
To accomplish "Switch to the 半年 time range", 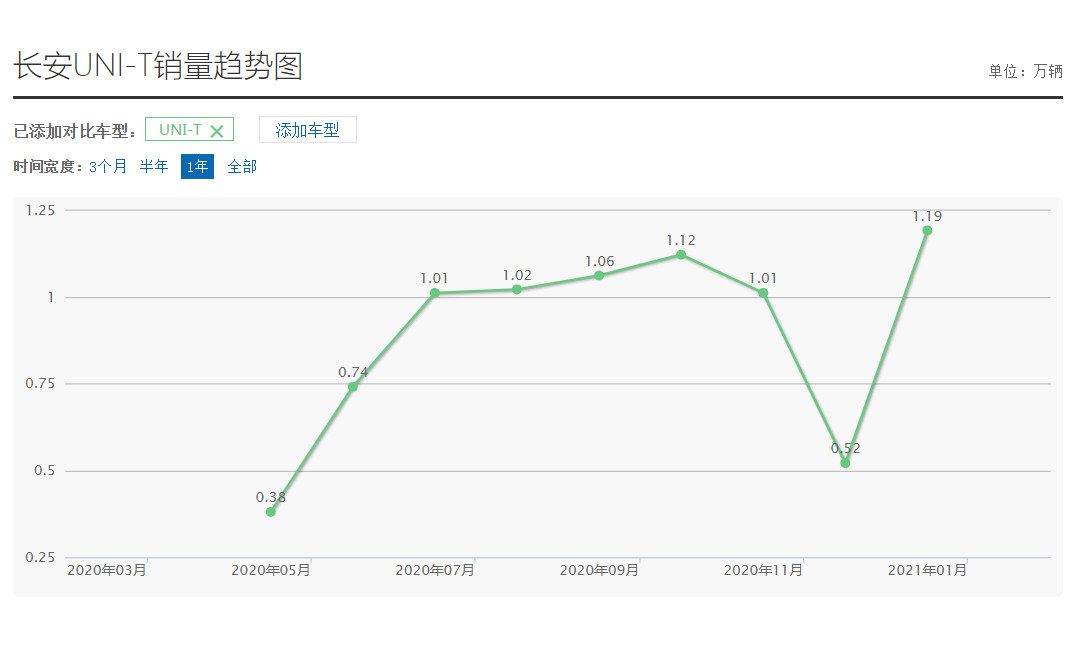I will (154, 167).
